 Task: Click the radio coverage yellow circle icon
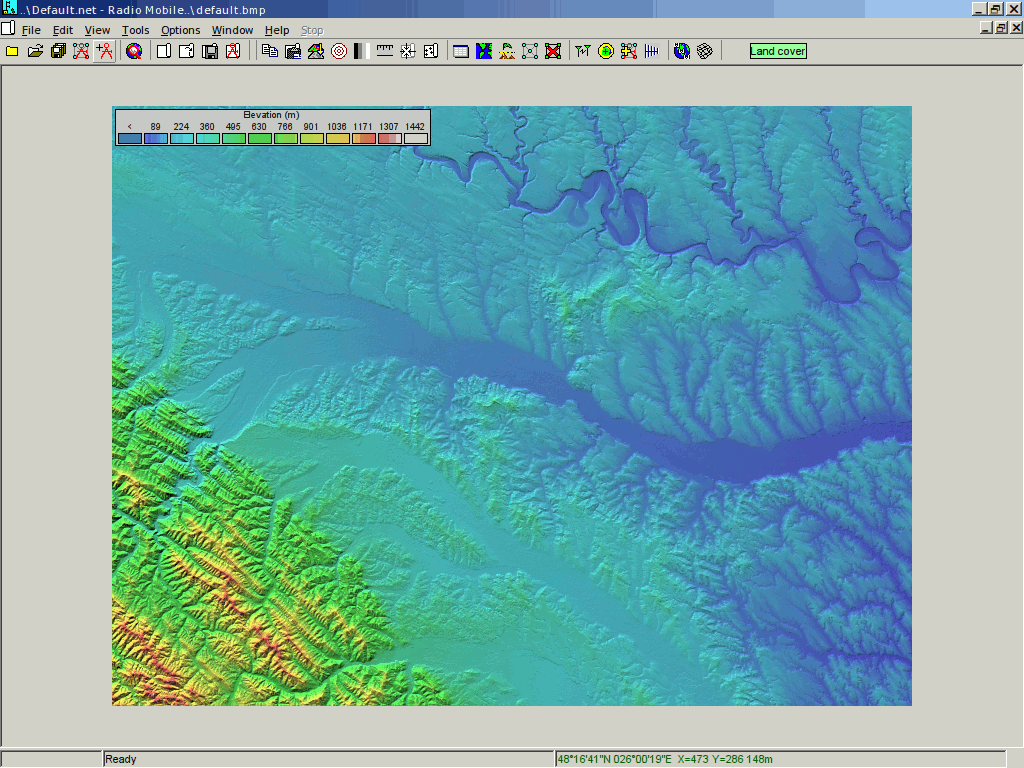coord(606,51)
